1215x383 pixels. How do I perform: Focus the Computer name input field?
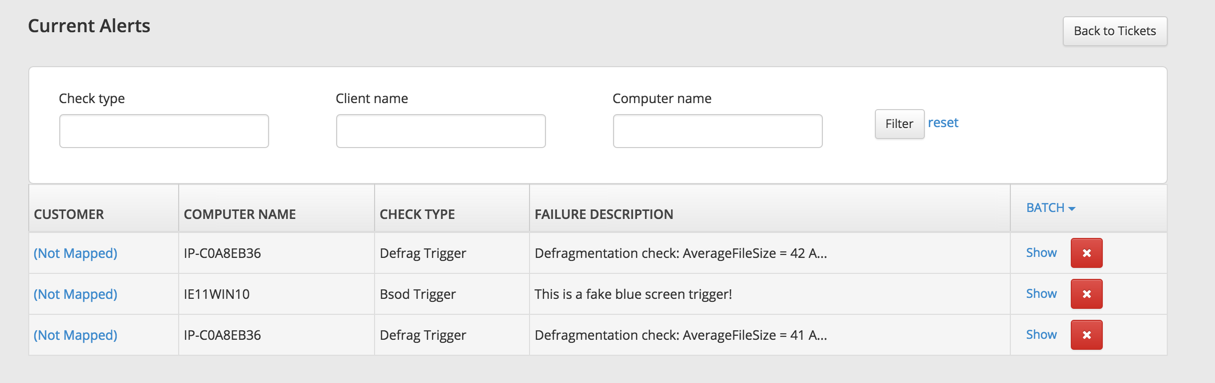point(718,131)
